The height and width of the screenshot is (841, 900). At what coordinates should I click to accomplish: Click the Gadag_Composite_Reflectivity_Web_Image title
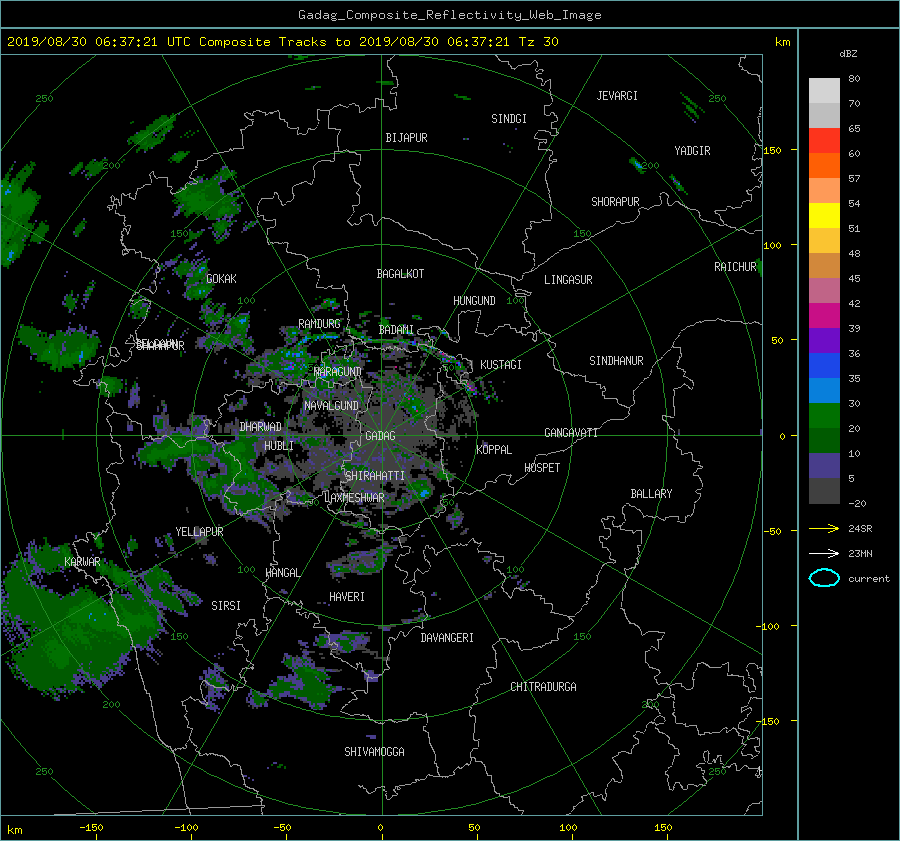click(449, 15)
